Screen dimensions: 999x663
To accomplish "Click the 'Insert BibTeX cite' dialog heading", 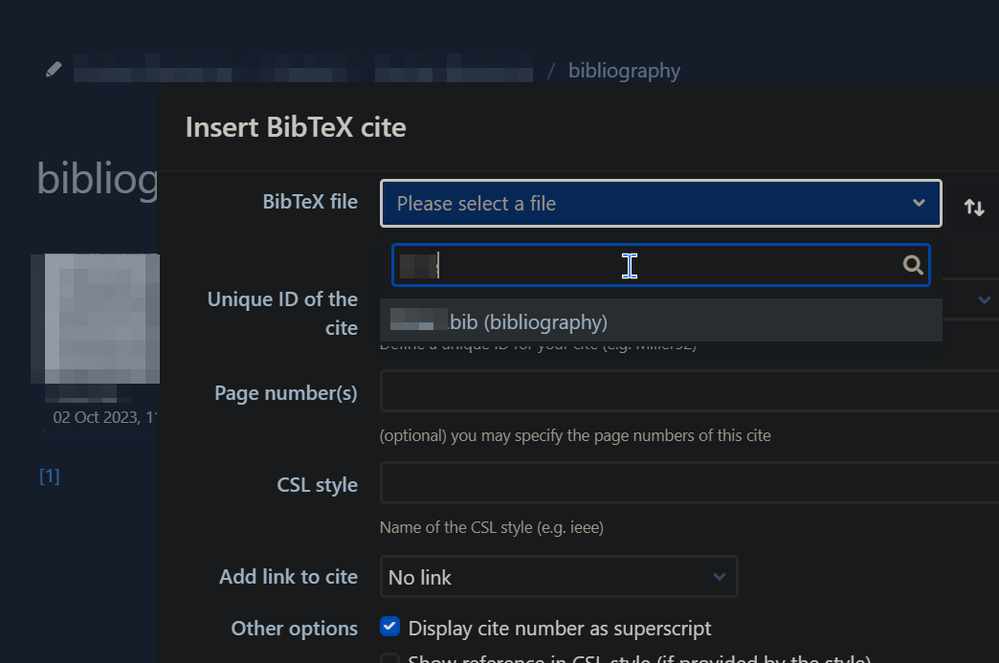I will (296, 127).
